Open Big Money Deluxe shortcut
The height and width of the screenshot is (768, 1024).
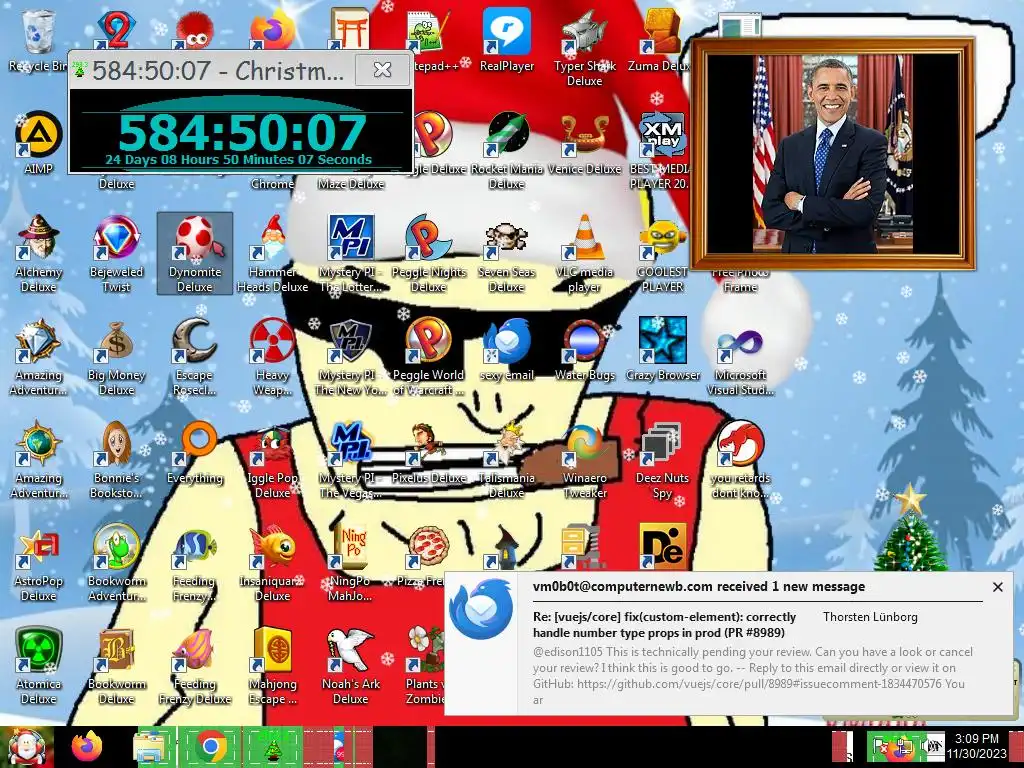[x=116, y=358]
